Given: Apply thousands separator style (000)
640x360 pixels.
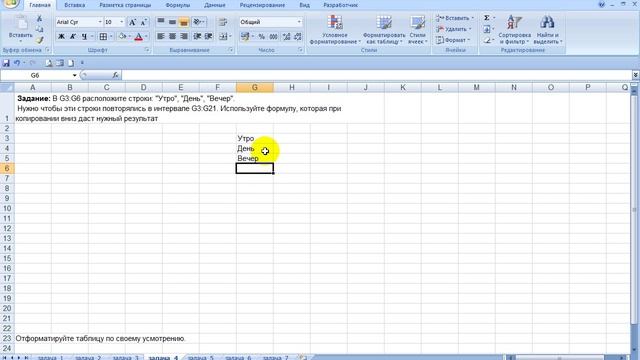Looking at the screenshot, I should [x=273, y=37].
